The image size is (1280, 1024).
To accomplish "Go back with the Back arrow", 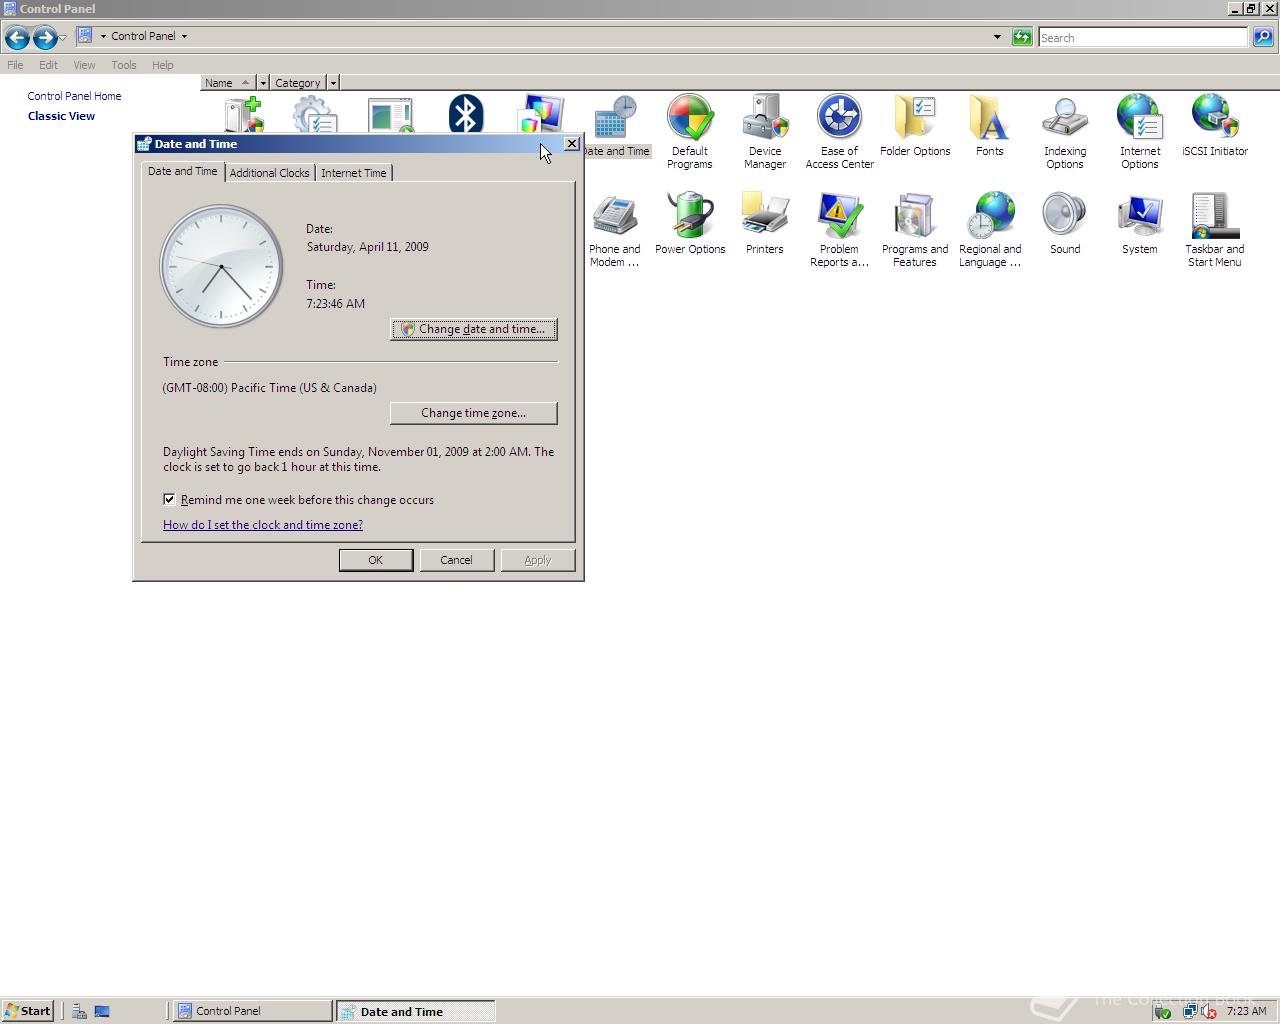I will pyautogui.click(x=17, y=37).
